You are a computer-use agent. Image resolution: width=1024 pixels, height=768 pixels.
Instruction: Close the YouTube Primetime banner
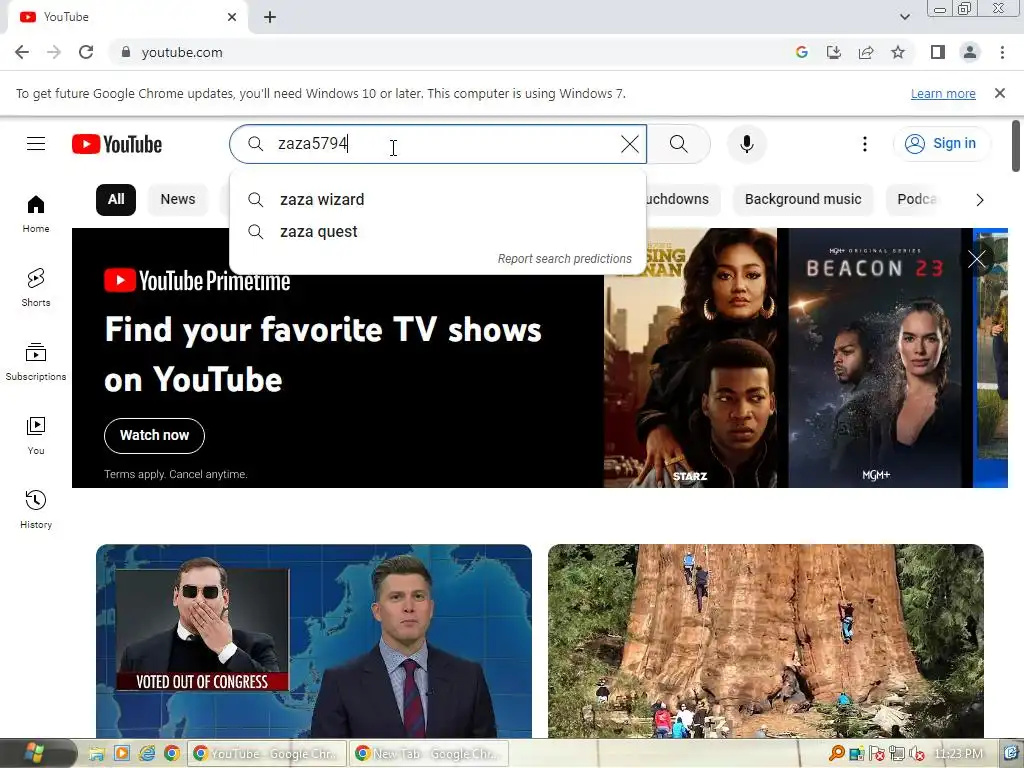(x=977, y=259)
